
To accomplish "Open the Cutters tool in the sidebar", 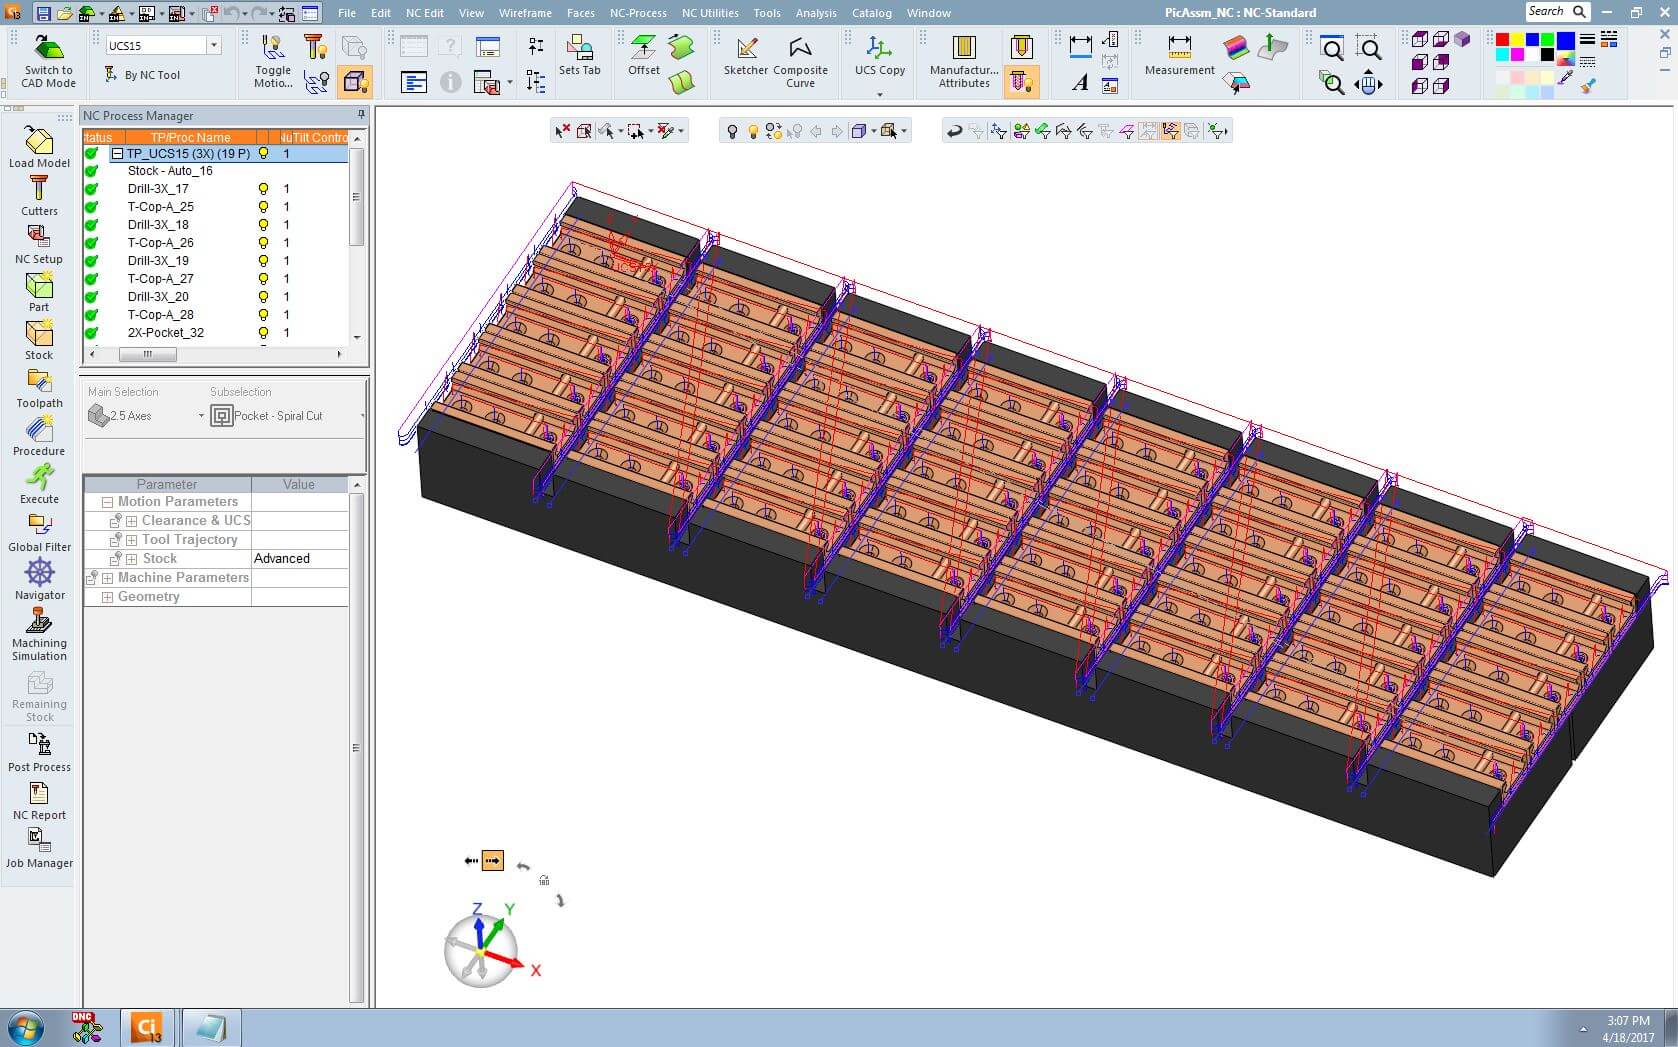I will pyautogui.click(x=39, y=189).
